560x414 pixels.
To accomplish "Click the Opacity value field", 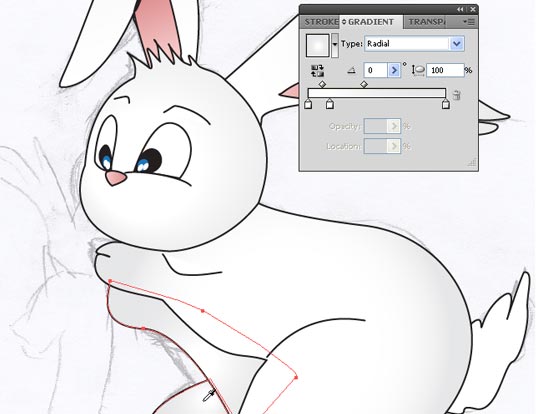I will pyautogui.click(x=375, y=126).
